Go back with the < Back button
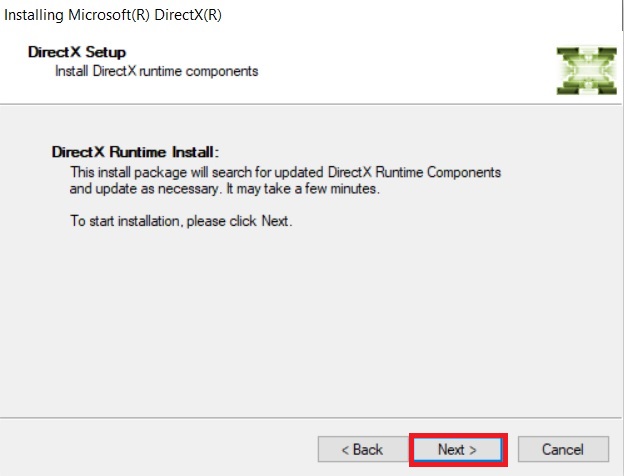Viewport: 624px width, 476px height. click(x=363, y=450)
